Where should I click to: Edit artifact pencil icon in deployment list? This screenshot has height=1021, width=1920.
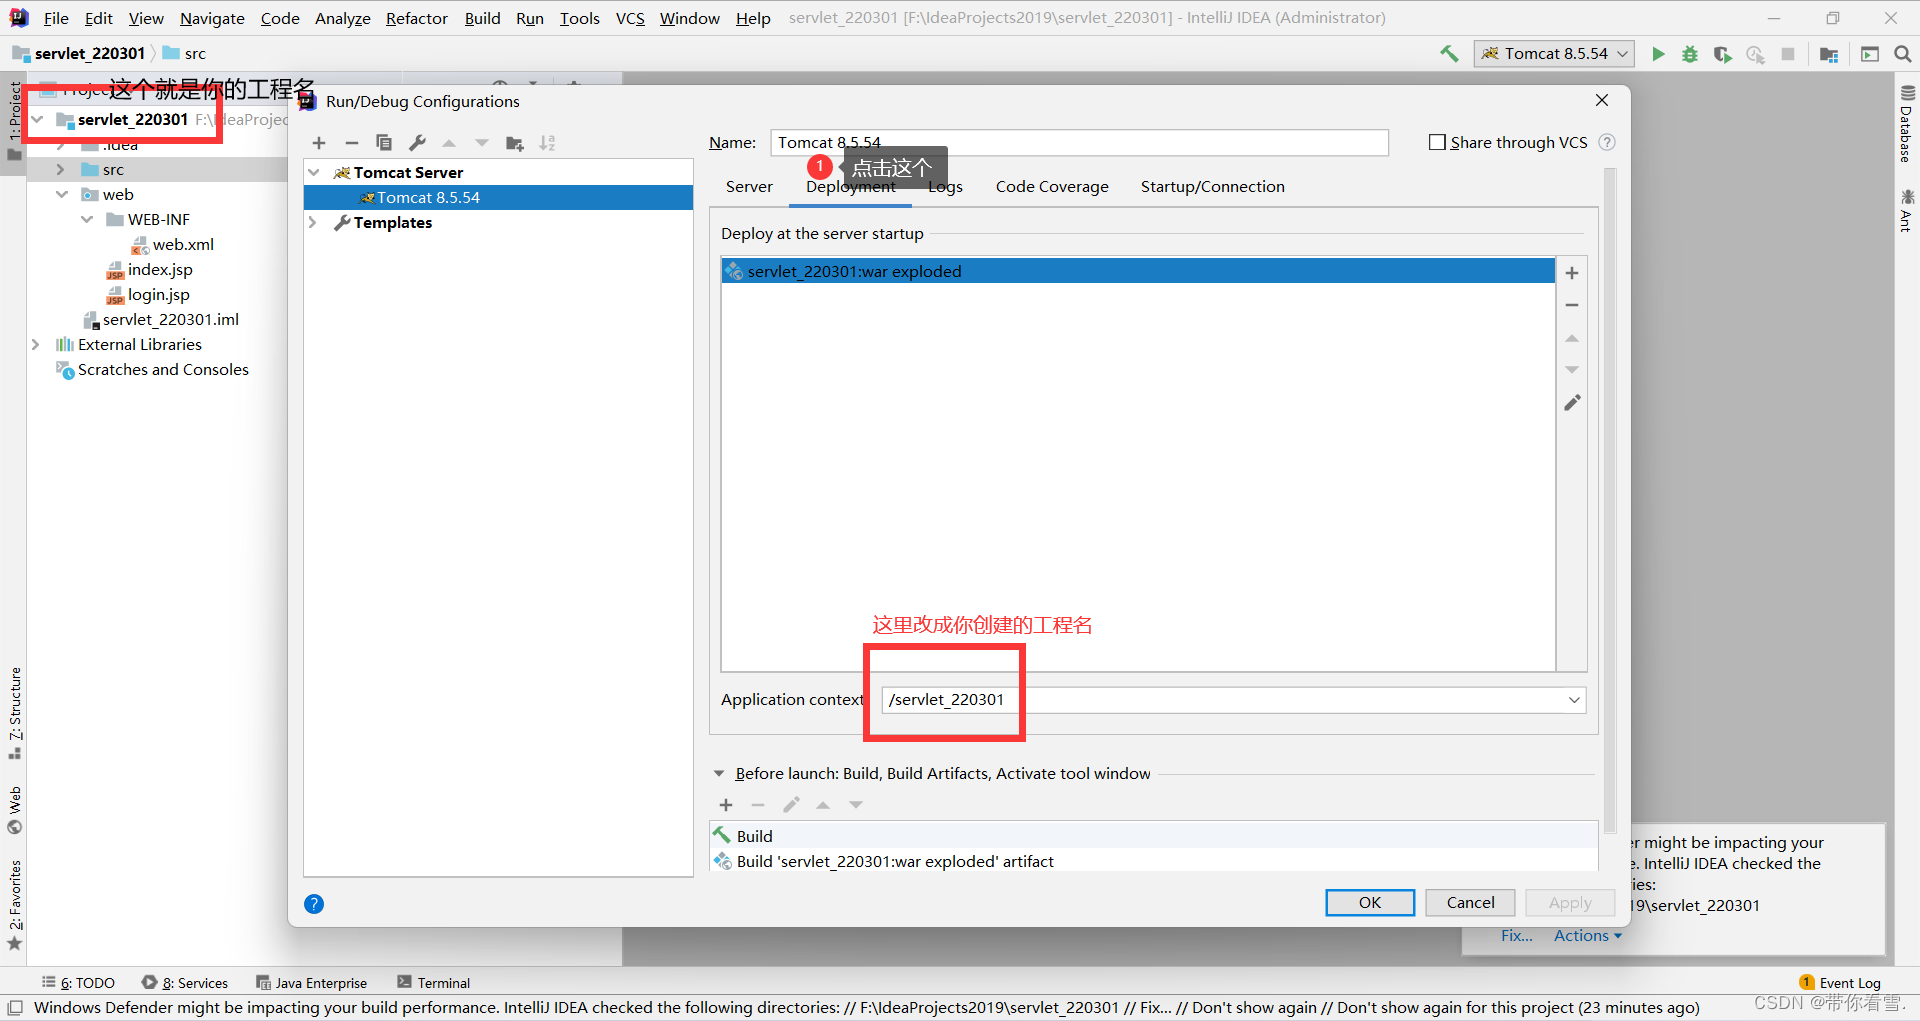click(1572, 402)
